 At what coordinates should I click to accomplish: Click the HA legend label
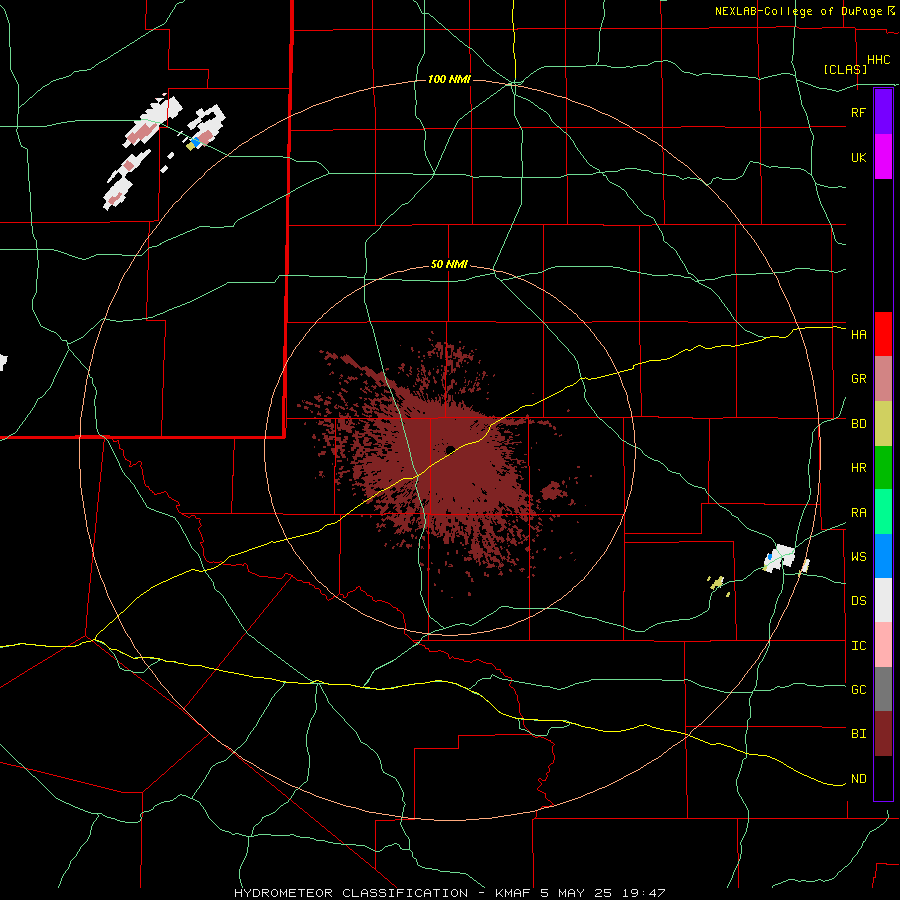859,335
